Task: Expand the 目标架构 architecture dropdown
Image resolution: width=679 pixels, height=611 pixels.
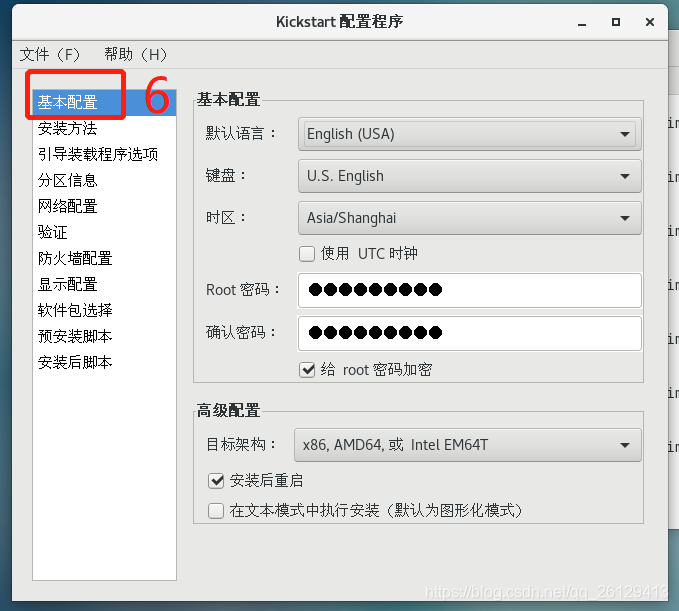Action: 468,445
